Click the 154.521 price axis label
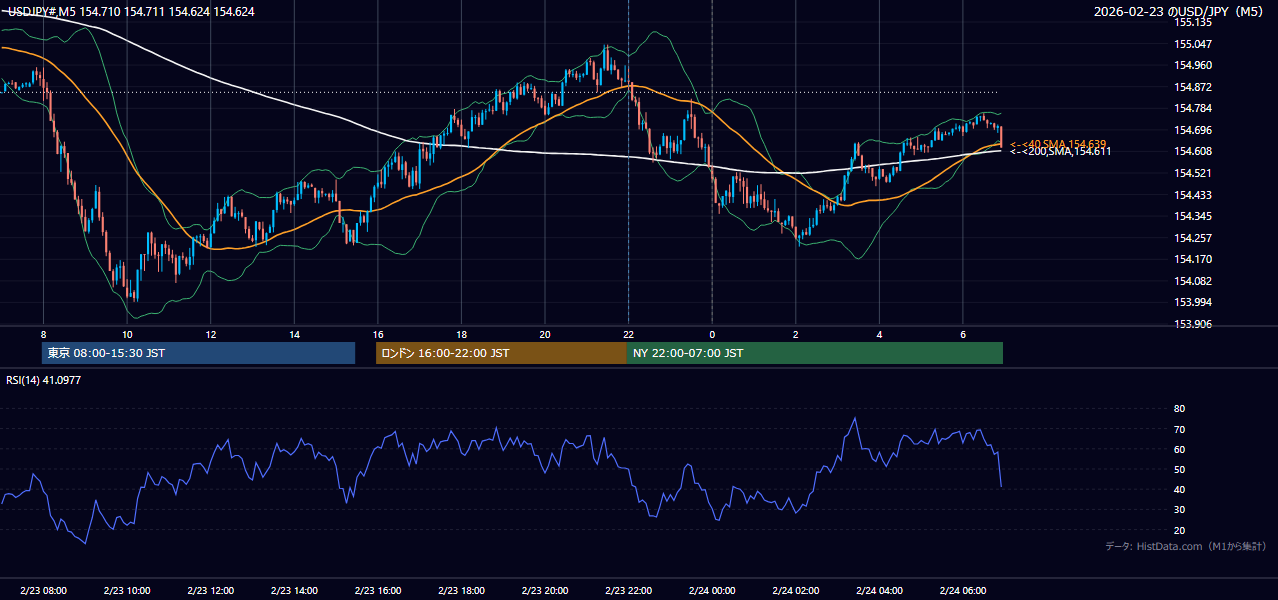 click(1192, 173)
